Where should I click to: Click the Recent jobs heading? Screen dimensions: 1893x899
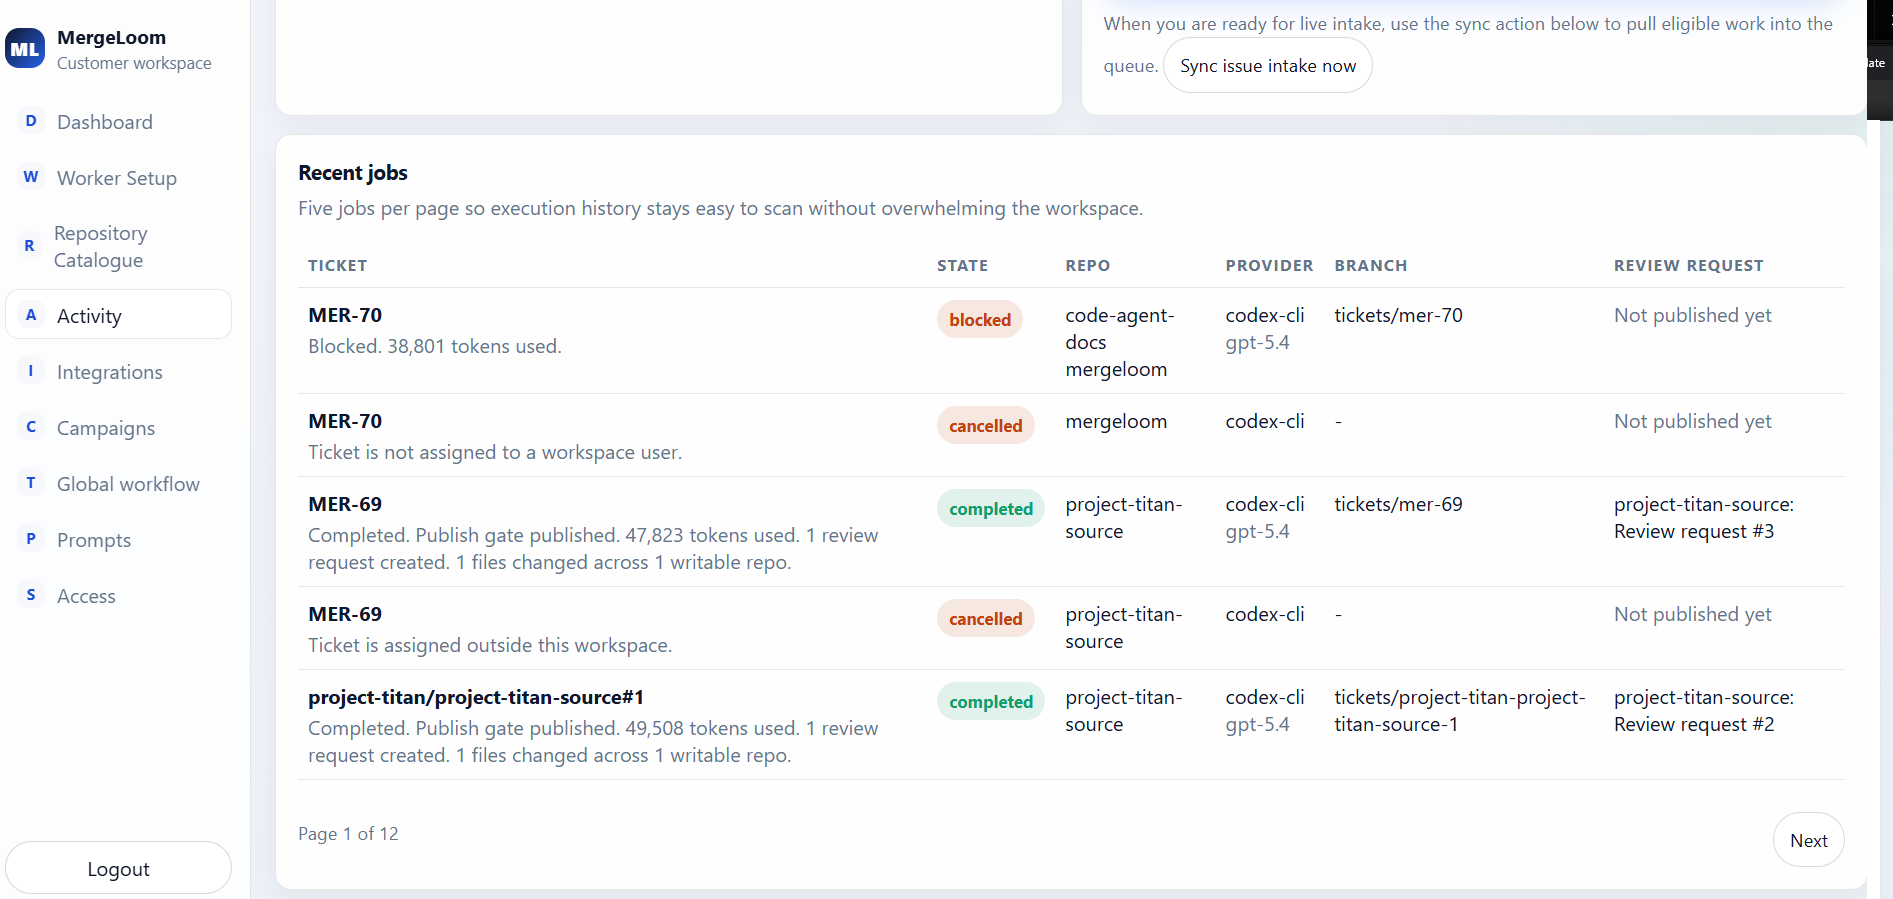click(x=353, y=173)
